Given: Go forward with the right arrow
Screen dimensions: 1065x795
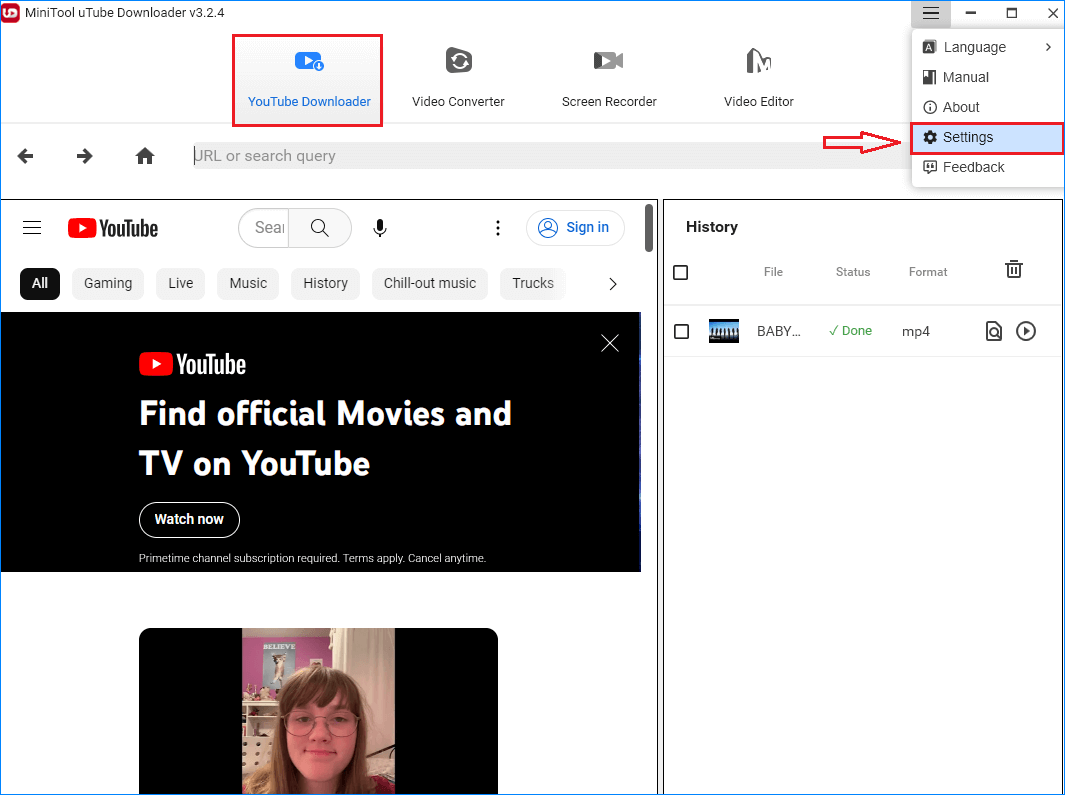Looking at the screenshot, I should tap(85, 156).
